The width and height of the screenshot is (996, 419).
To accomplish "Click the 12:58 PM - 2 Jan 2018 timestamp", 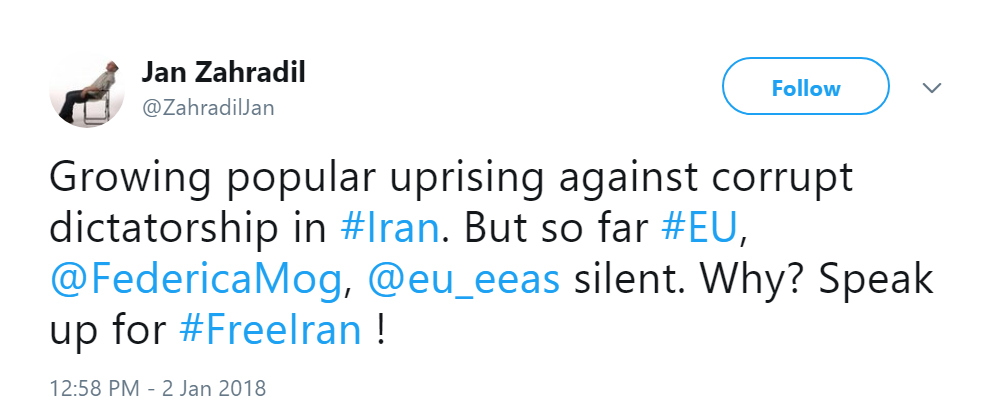I will (156, 387).
